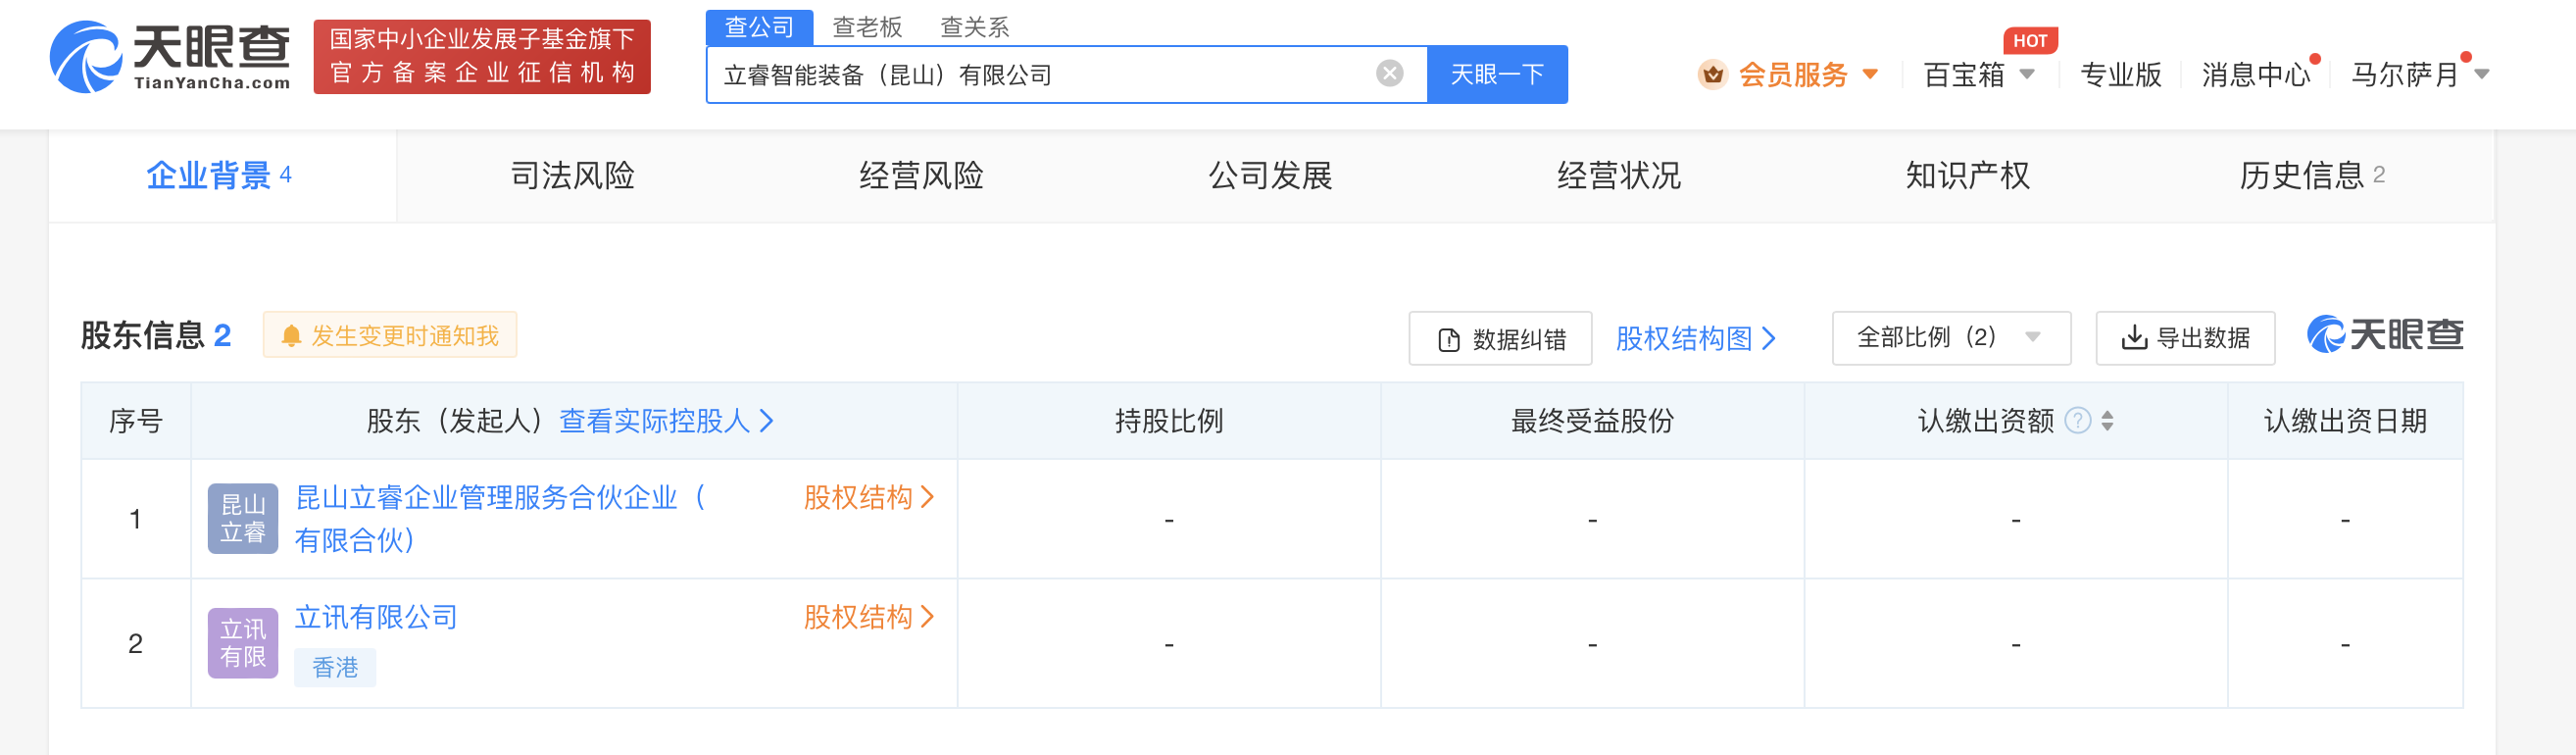Click the red 国家中小企业发展子基金旗下 banner

point(482,57)
